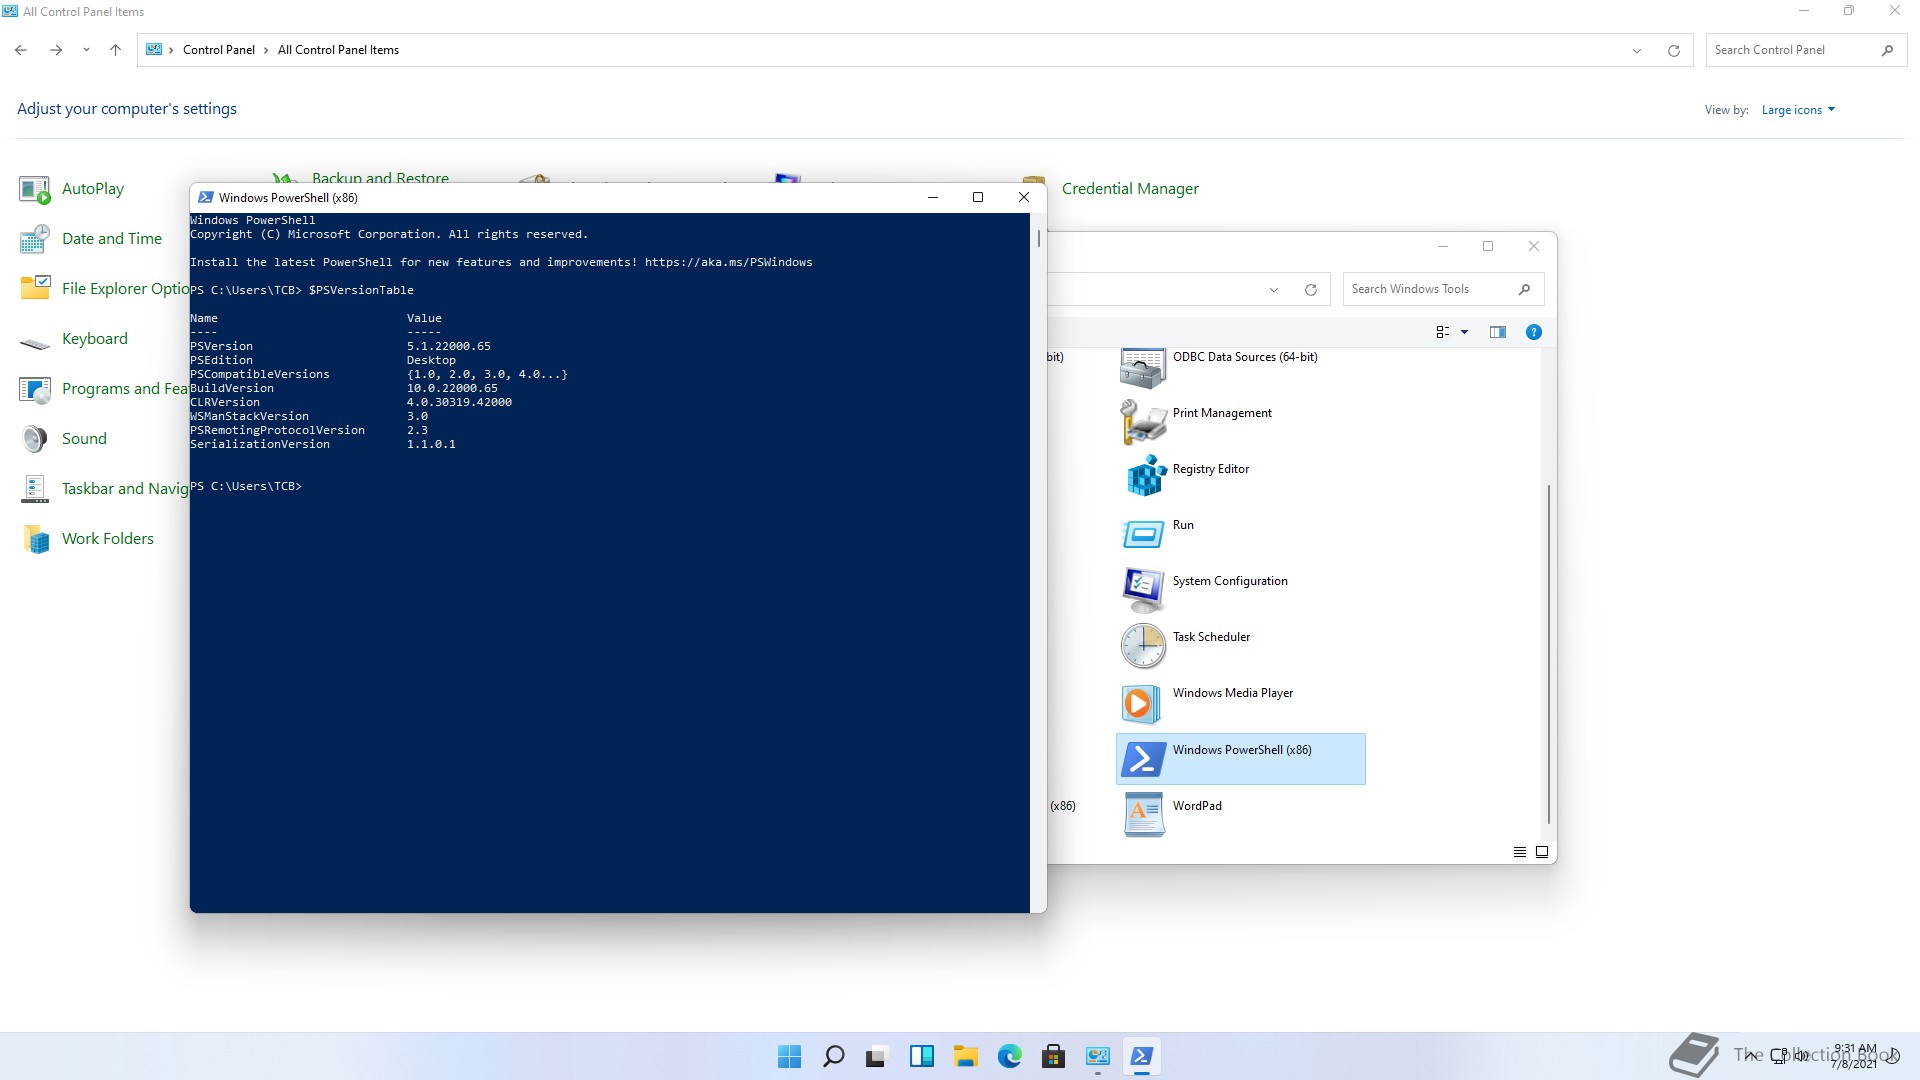Image resolution: width=1920 pixels, height=1080 pixels.
Task: Open Microsoft Store from taskbar
Action: coord(1053,1056)
